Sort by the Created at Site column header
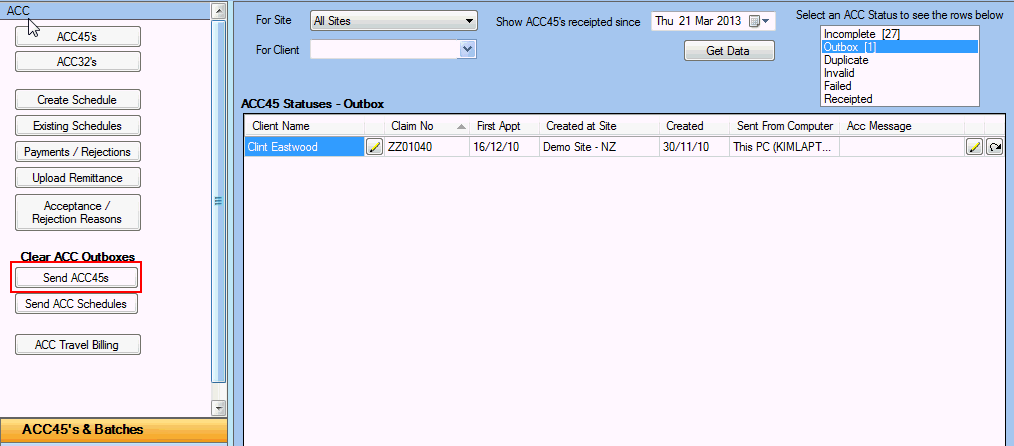The image size is (1014, 446). [x=599, y=126]
